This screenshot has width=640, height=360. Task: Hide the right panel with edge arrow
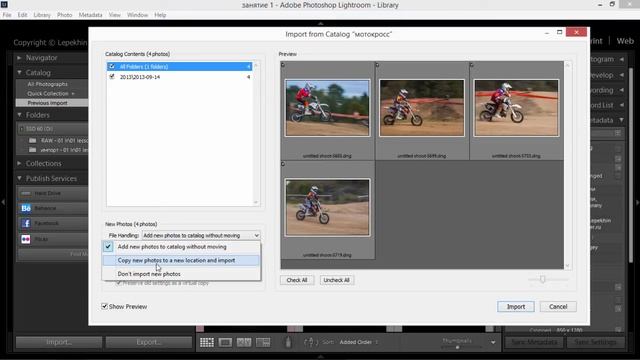637,202
